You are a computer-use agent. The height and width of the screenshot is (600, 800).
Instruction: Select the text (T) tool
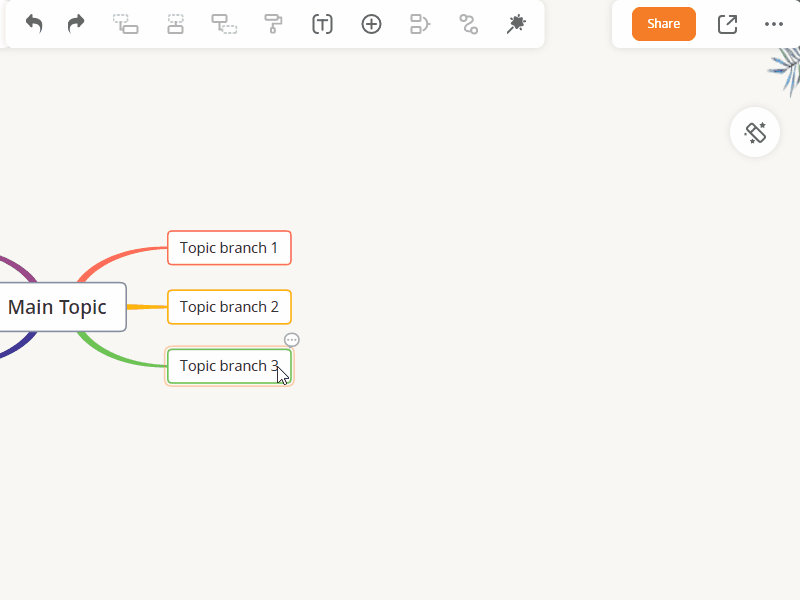point(322,24)
